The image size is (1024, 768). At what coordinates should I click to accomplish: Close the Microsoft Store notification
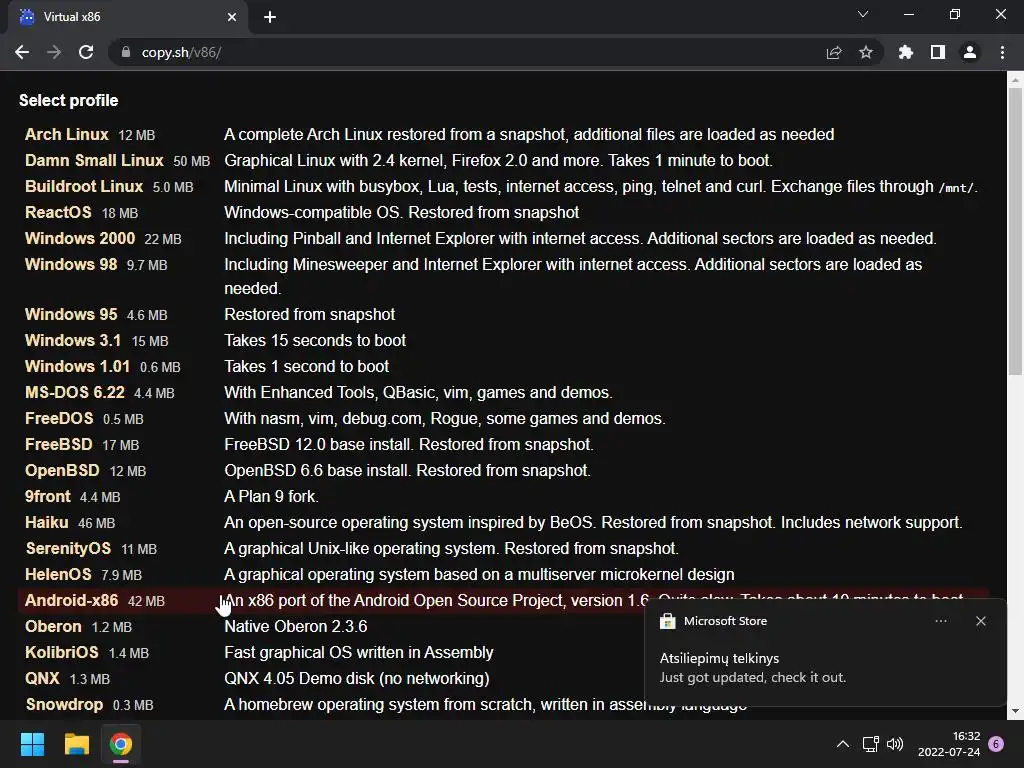click(980, 621)
